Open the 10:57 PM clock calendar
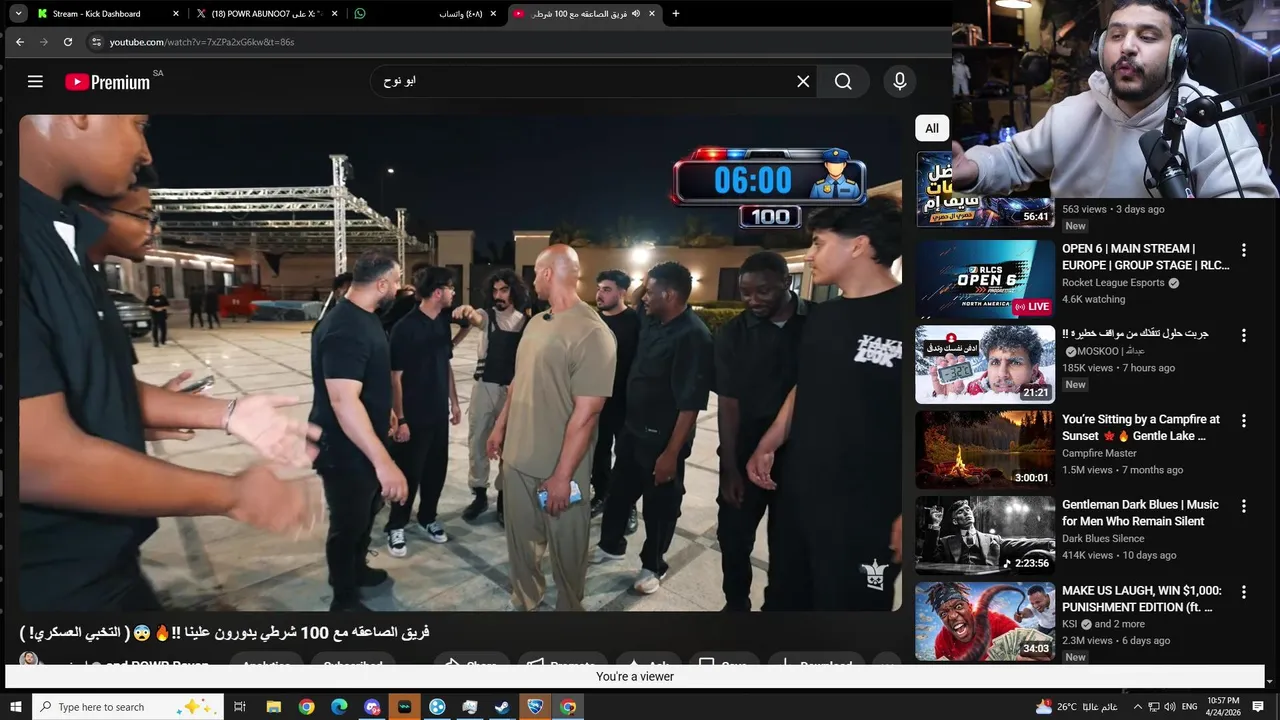Screen dimensions: 1280x720 (1223, 707)
